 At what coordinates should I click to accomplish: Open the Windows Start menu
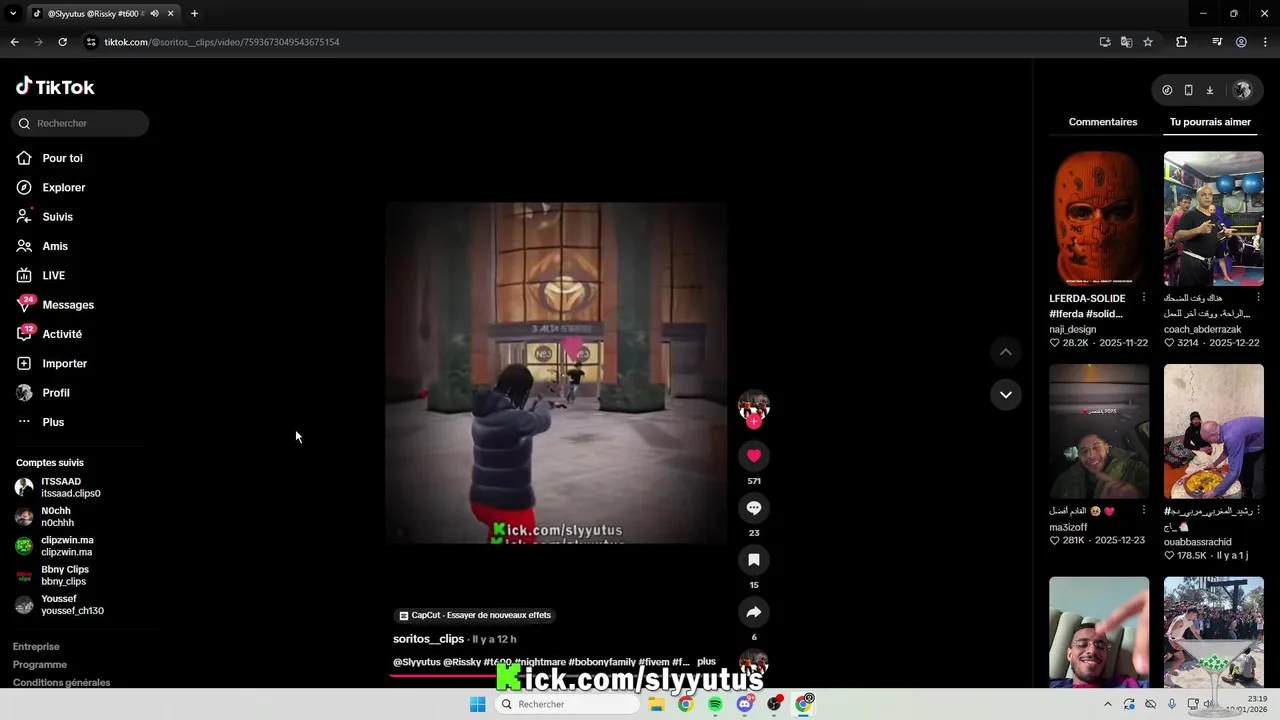(x=477, y=704)
